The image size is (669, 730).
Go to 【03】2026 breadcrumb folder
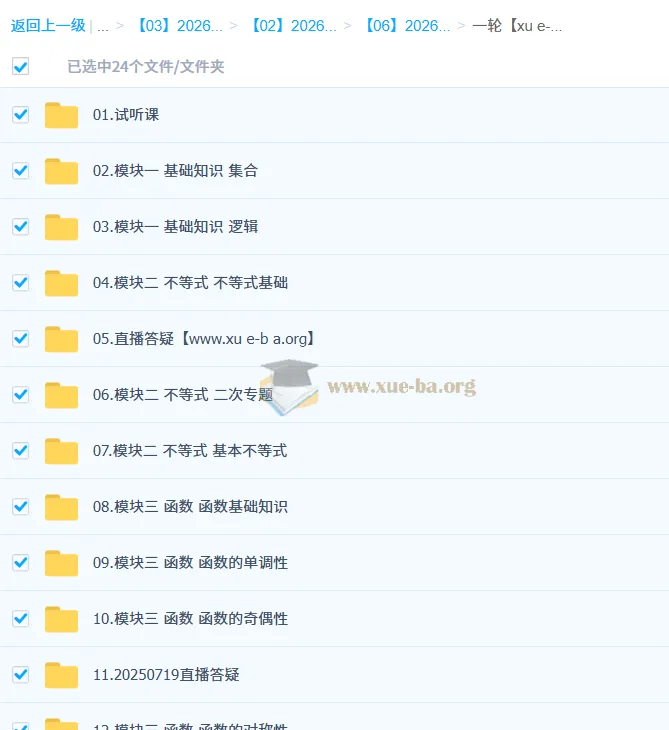[179, 26]
